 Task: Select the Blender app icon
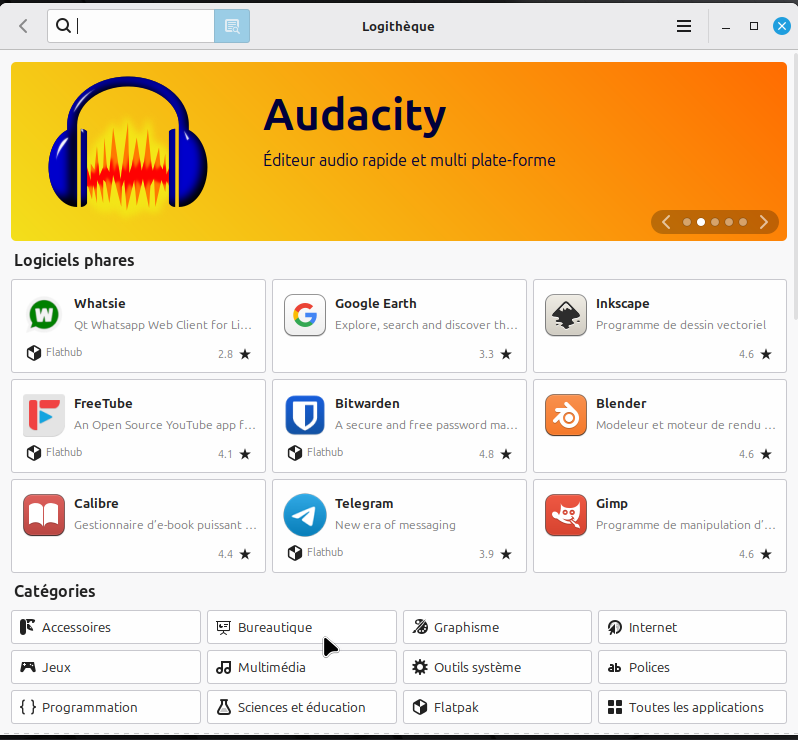[x=566, y=416]
